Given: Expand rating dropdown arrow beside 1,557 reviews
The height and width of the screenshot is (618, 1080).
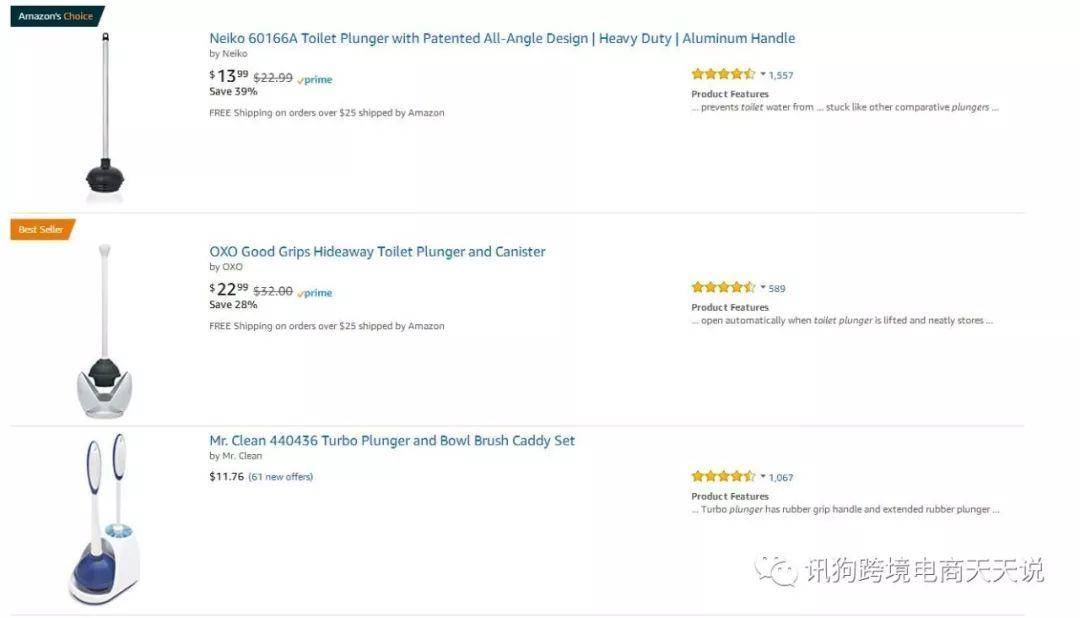Looking at the screenshot, I should [762, 74].
